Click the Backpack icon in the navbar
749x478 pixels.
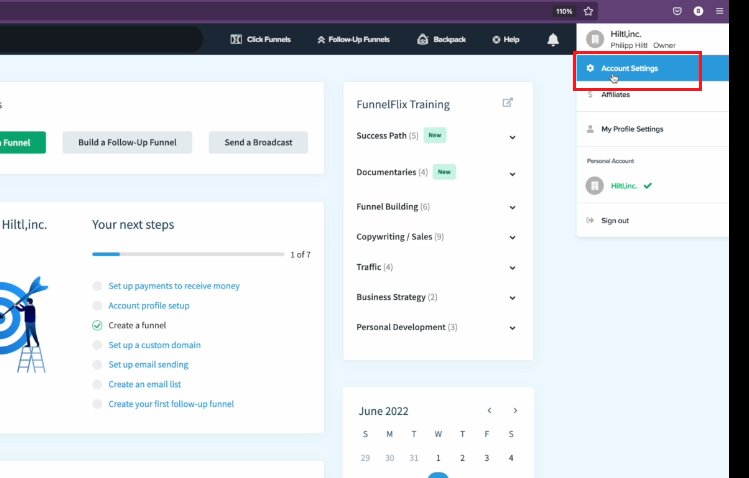tap(422, 40)
